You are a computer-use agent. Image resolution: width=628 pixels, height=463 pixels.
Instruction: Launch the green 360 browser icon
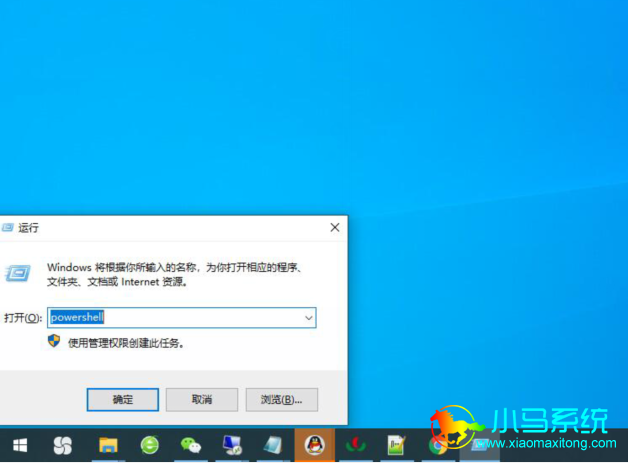click(x=150, y=445)
